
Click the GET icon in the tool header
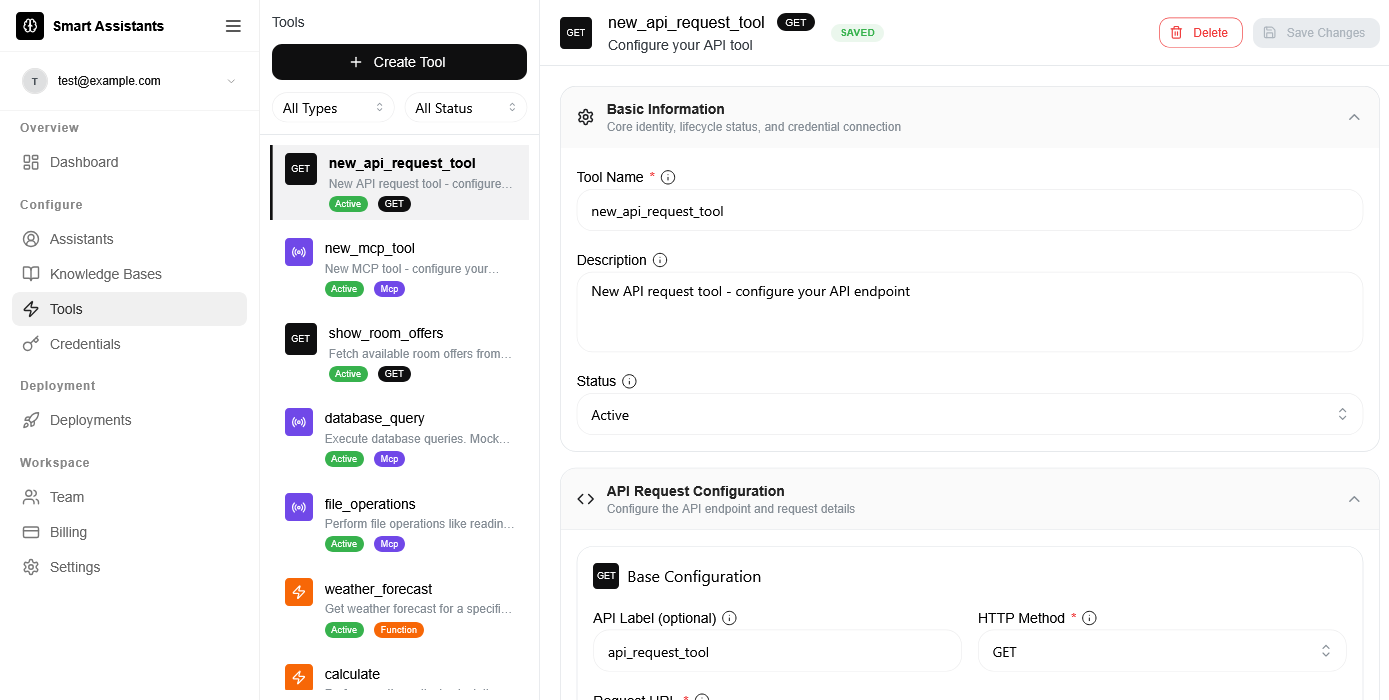576,33
